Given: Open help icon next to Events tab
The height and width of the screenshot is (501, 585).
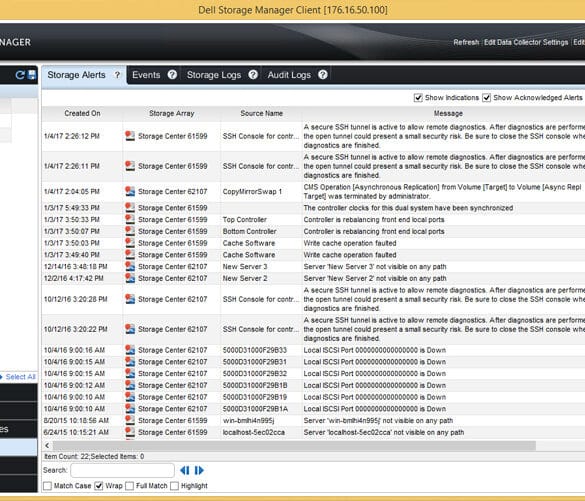Looking at the screenshot, I should tap(172, 75).
